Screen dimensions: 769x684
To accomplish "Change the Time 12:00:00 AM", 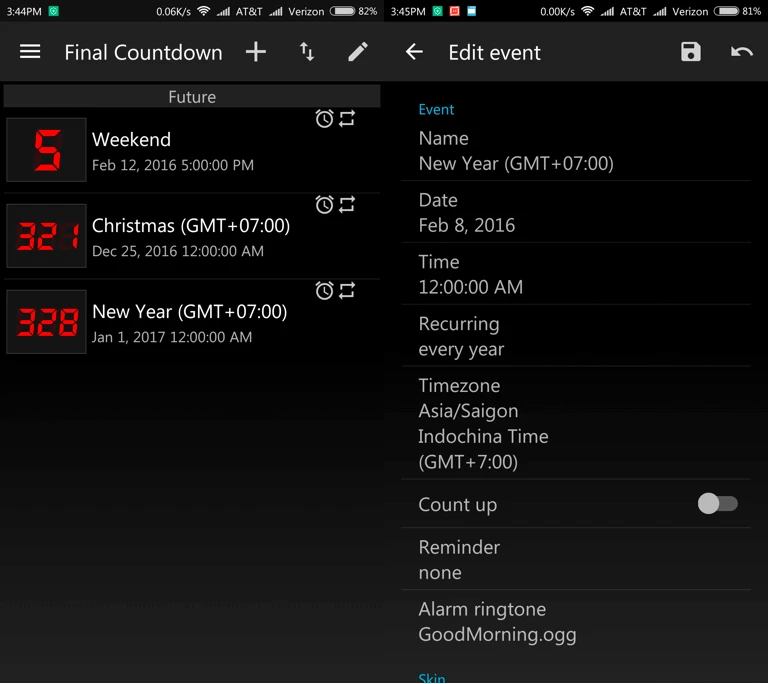I will click(x=576, y=274).
